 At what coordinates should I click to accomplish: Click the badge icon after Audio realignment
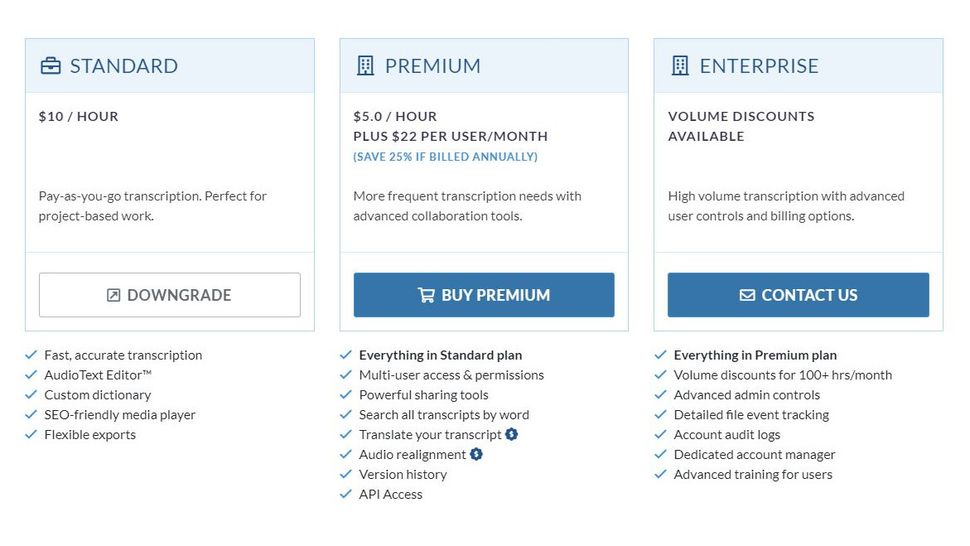(x=476, y=454)
